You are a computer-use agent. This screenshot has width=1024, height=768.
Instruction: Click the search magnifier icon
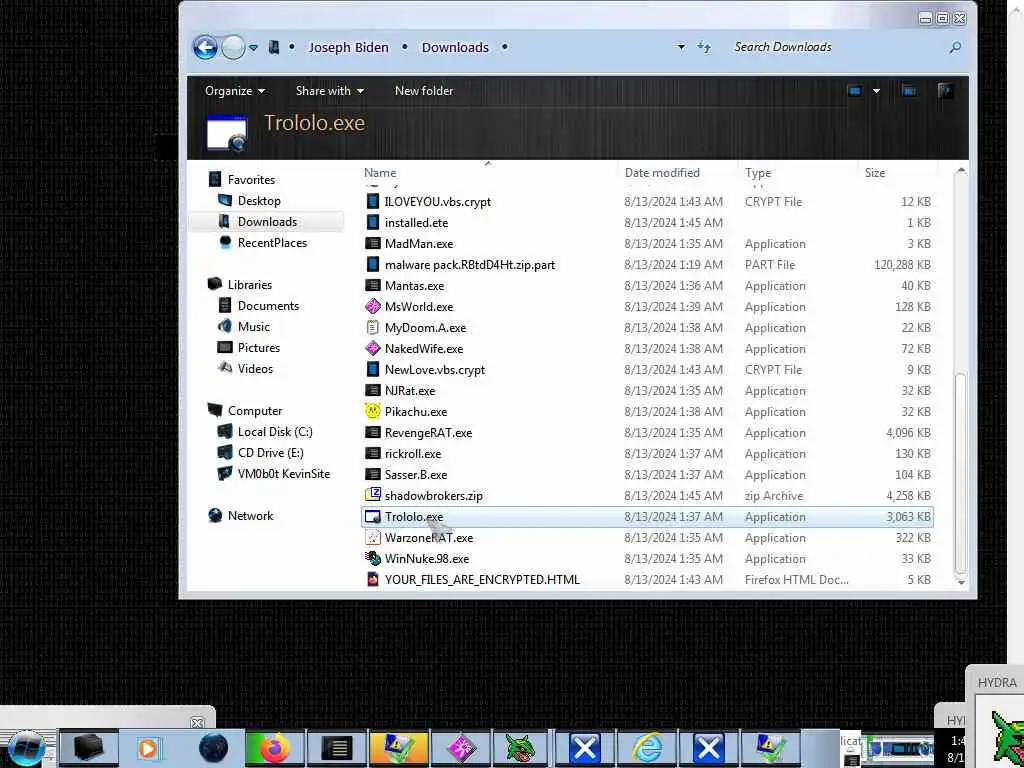[x=955, y=47]
